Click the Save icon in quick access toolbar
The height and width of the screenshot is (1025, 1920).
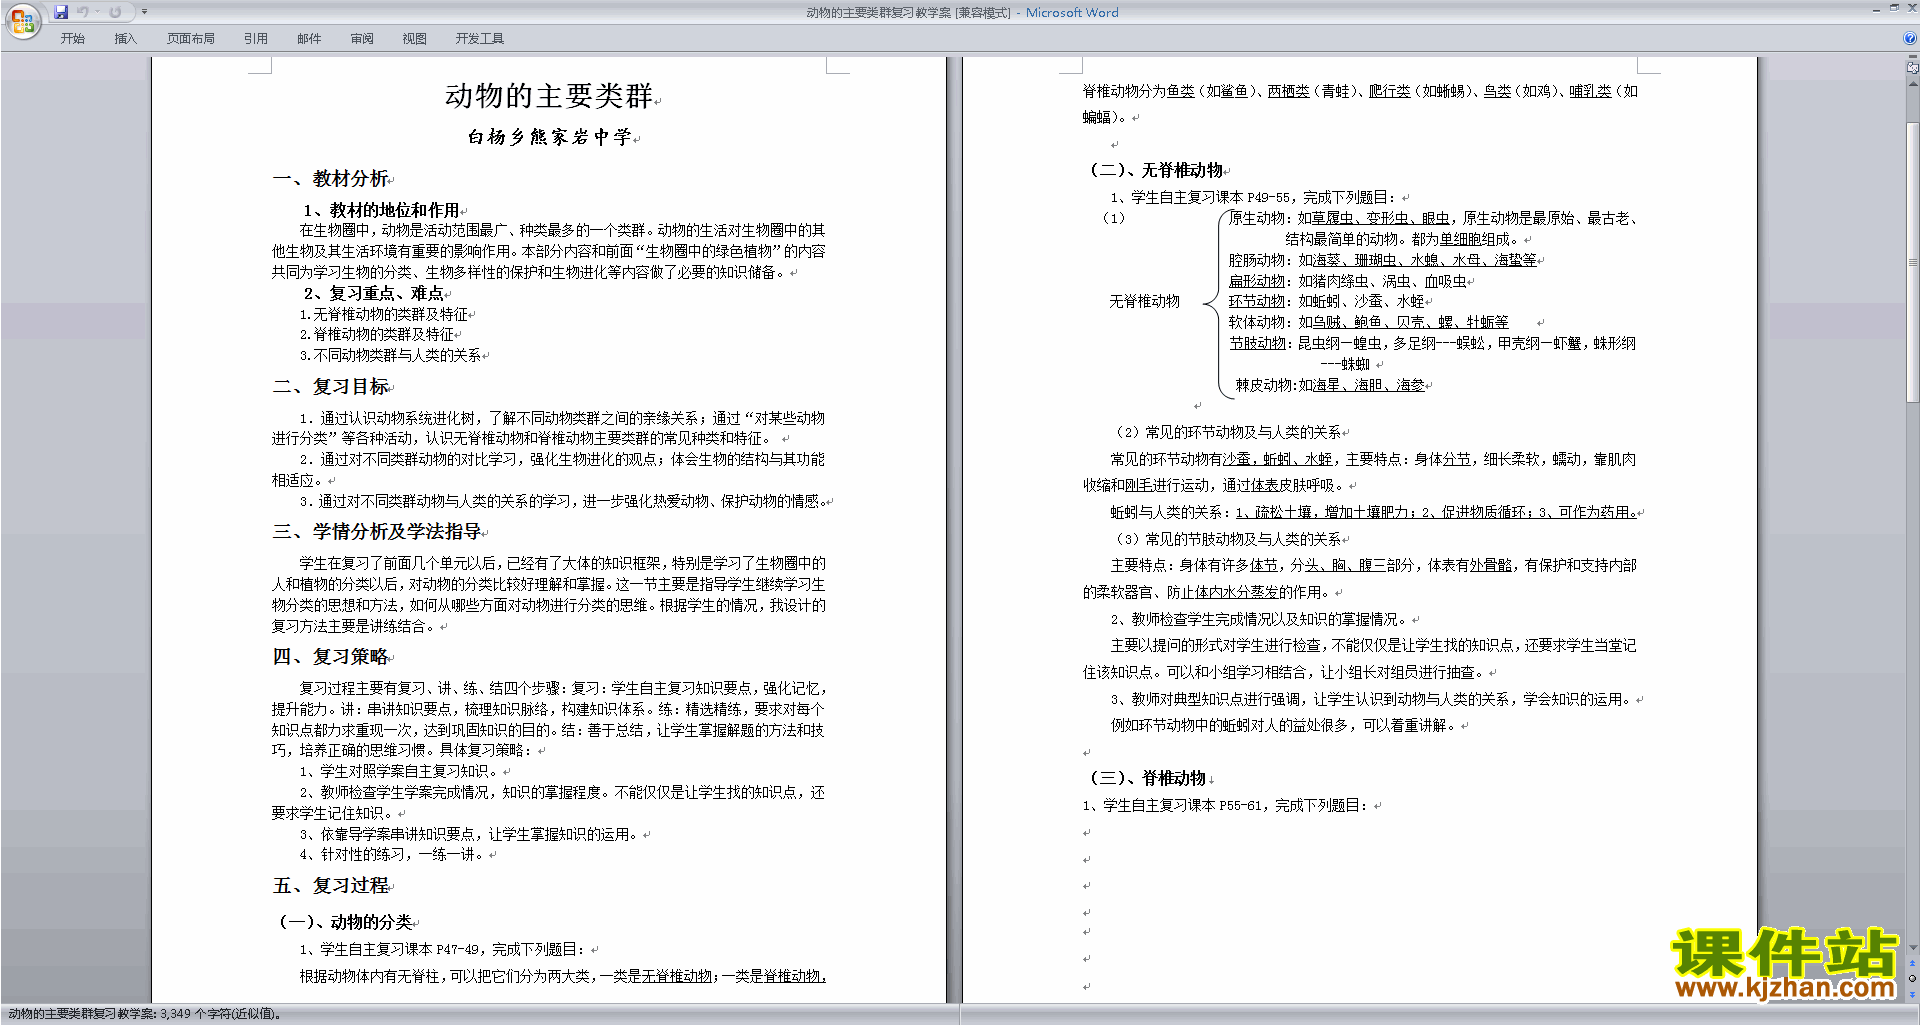61,12
